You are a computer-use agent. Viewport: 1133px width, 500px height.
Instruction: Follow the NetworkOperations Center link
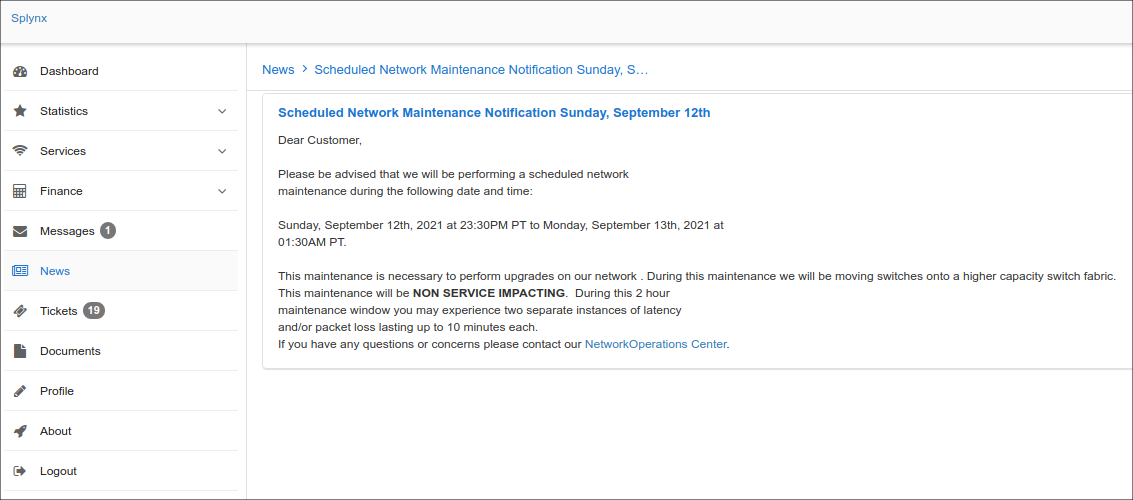pos(655,344)
